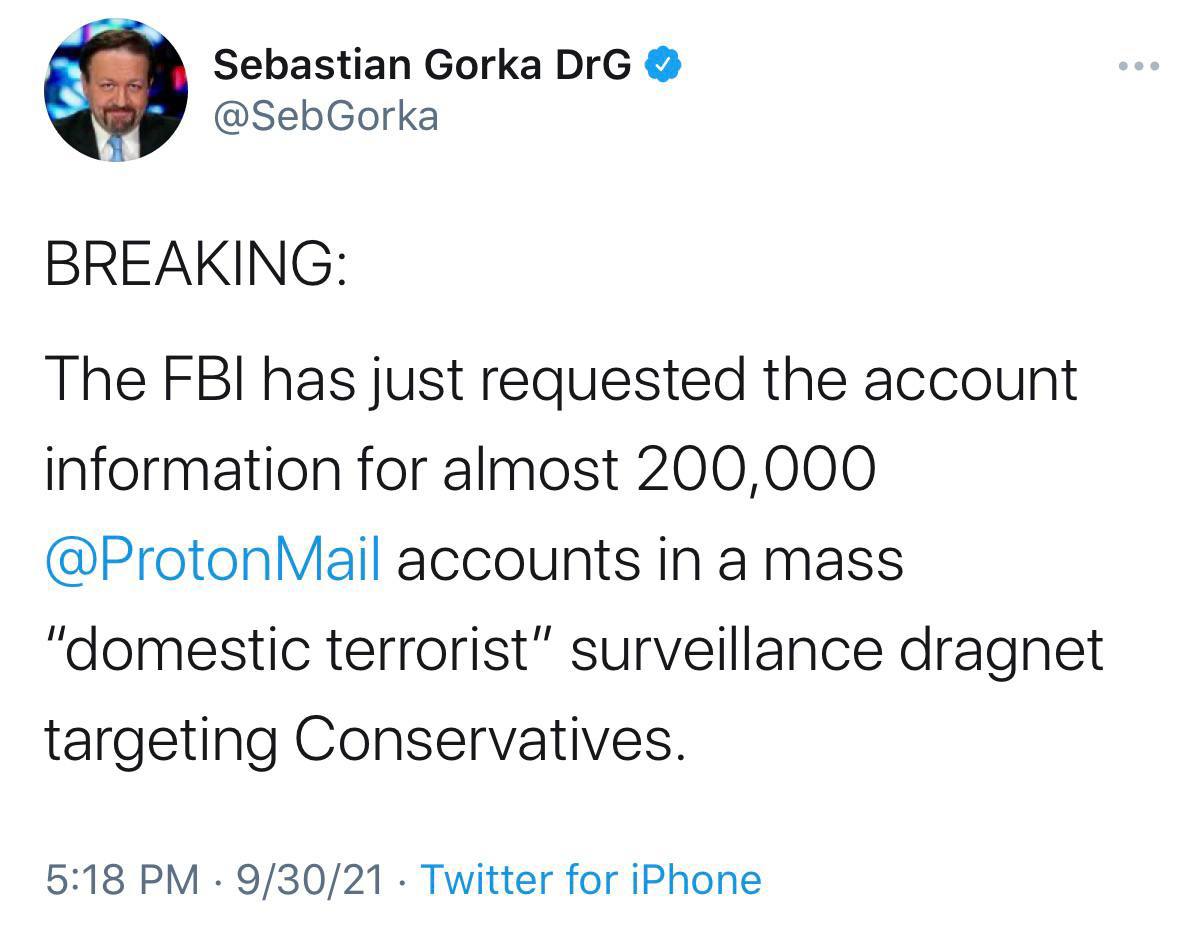Screen dimensions: 1190x928
Task: Follow the @ProtonMail mention link
Action: [x=212, y=560]
